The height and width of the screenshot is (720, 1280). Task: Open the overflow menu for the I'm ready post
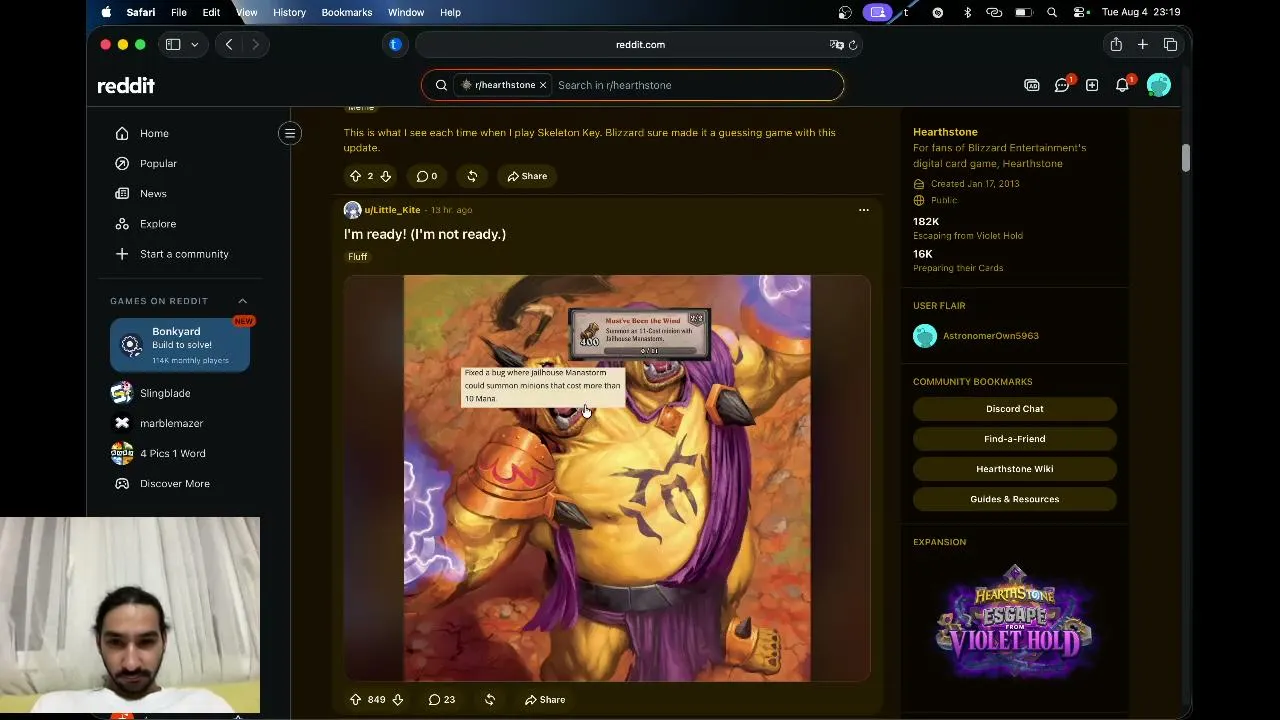tap(864, 210)
